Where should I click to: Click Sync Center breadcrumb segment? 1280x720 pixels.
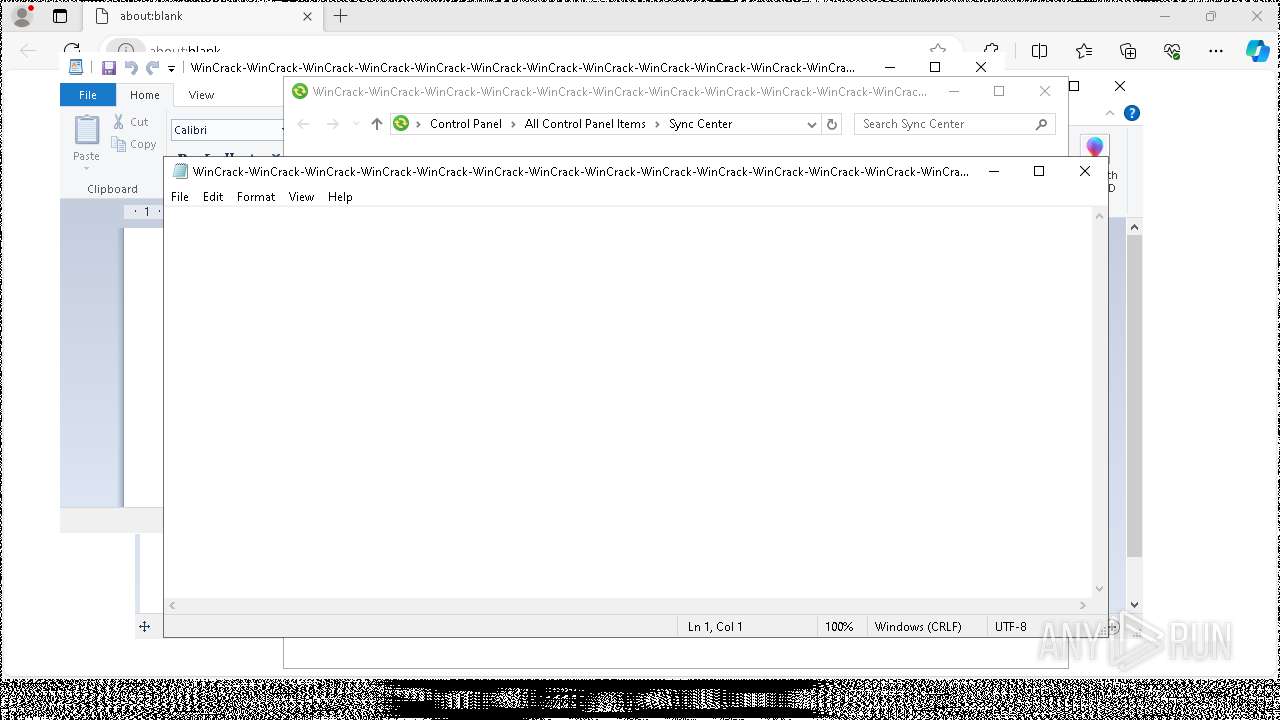[x=700, y=124]
